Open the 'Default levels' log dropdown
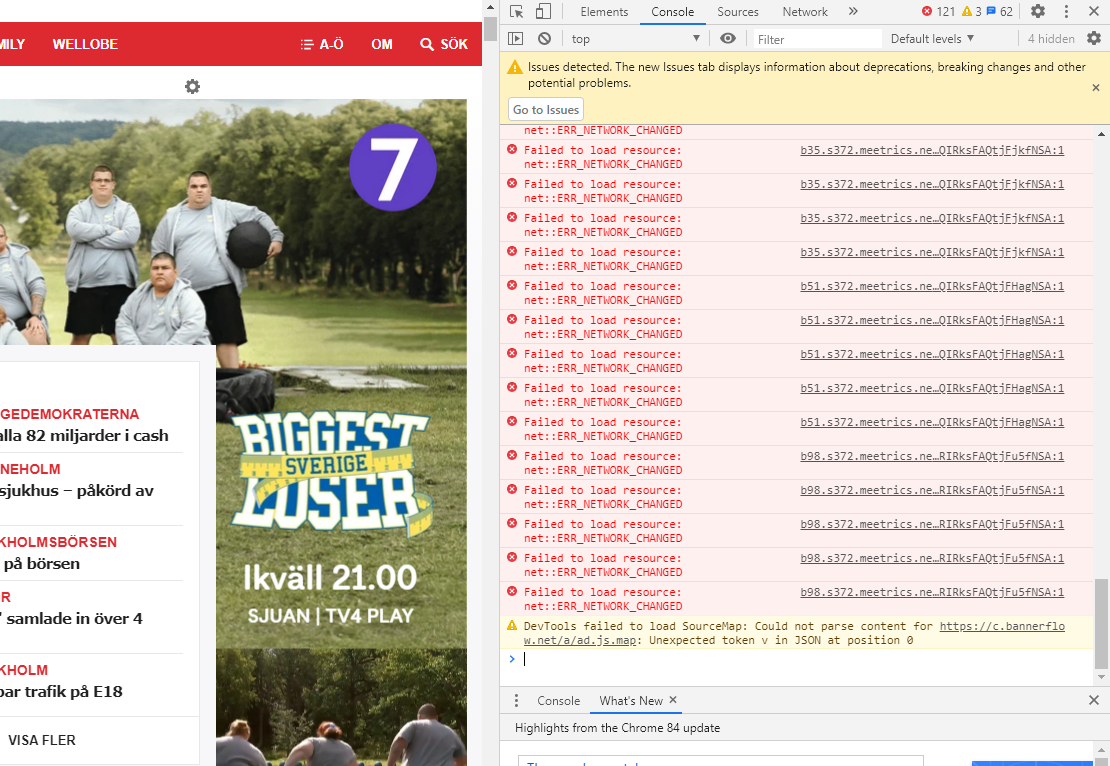1110x766 pixels. pos(932,39)
